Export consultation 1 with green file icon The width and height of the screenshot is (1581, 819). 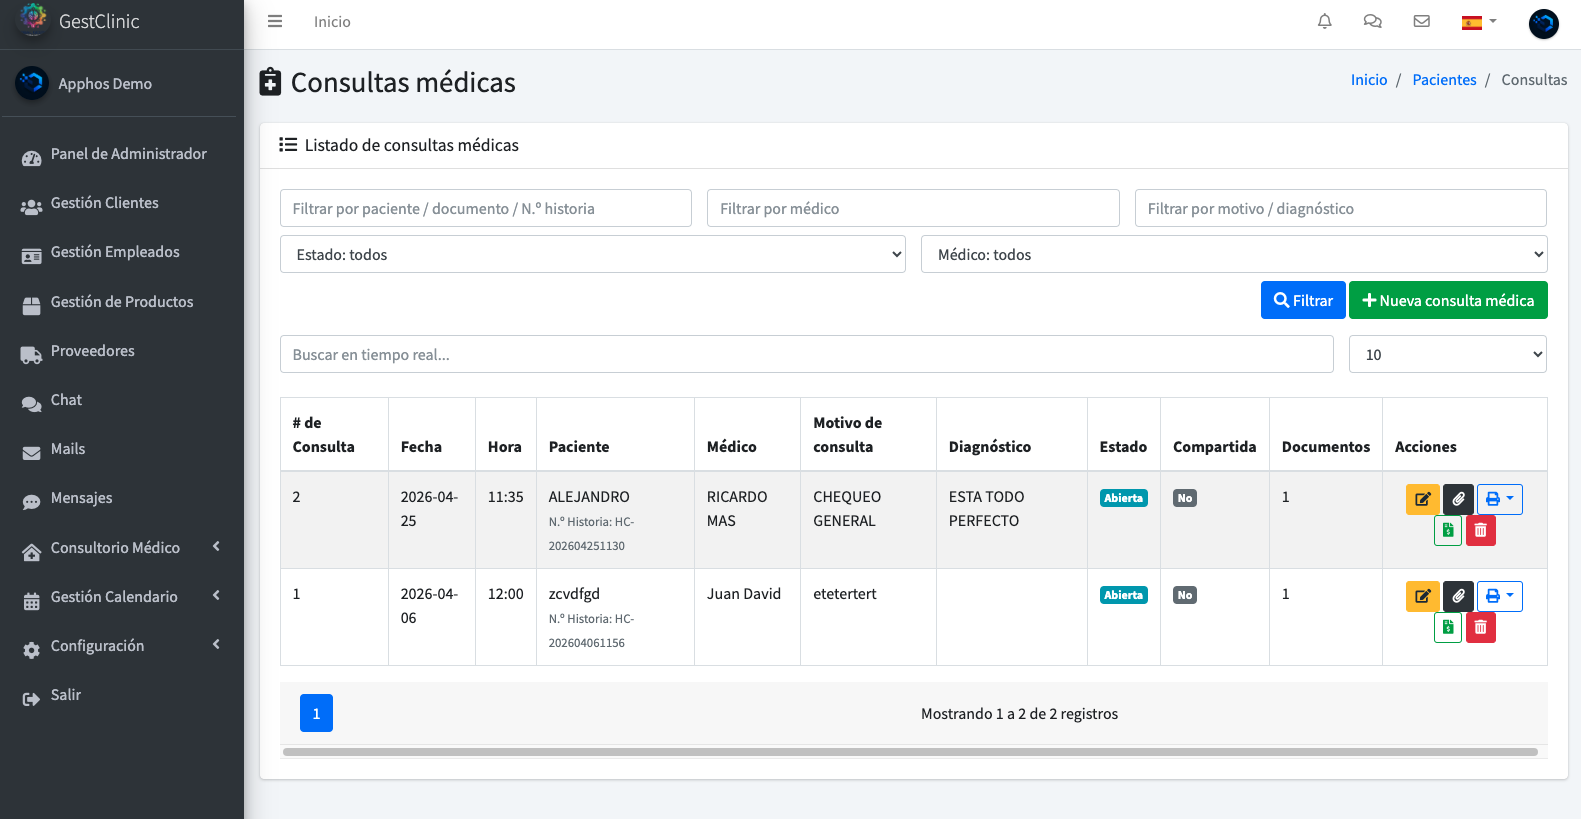pyautogui.click(x=1448, y=628)
